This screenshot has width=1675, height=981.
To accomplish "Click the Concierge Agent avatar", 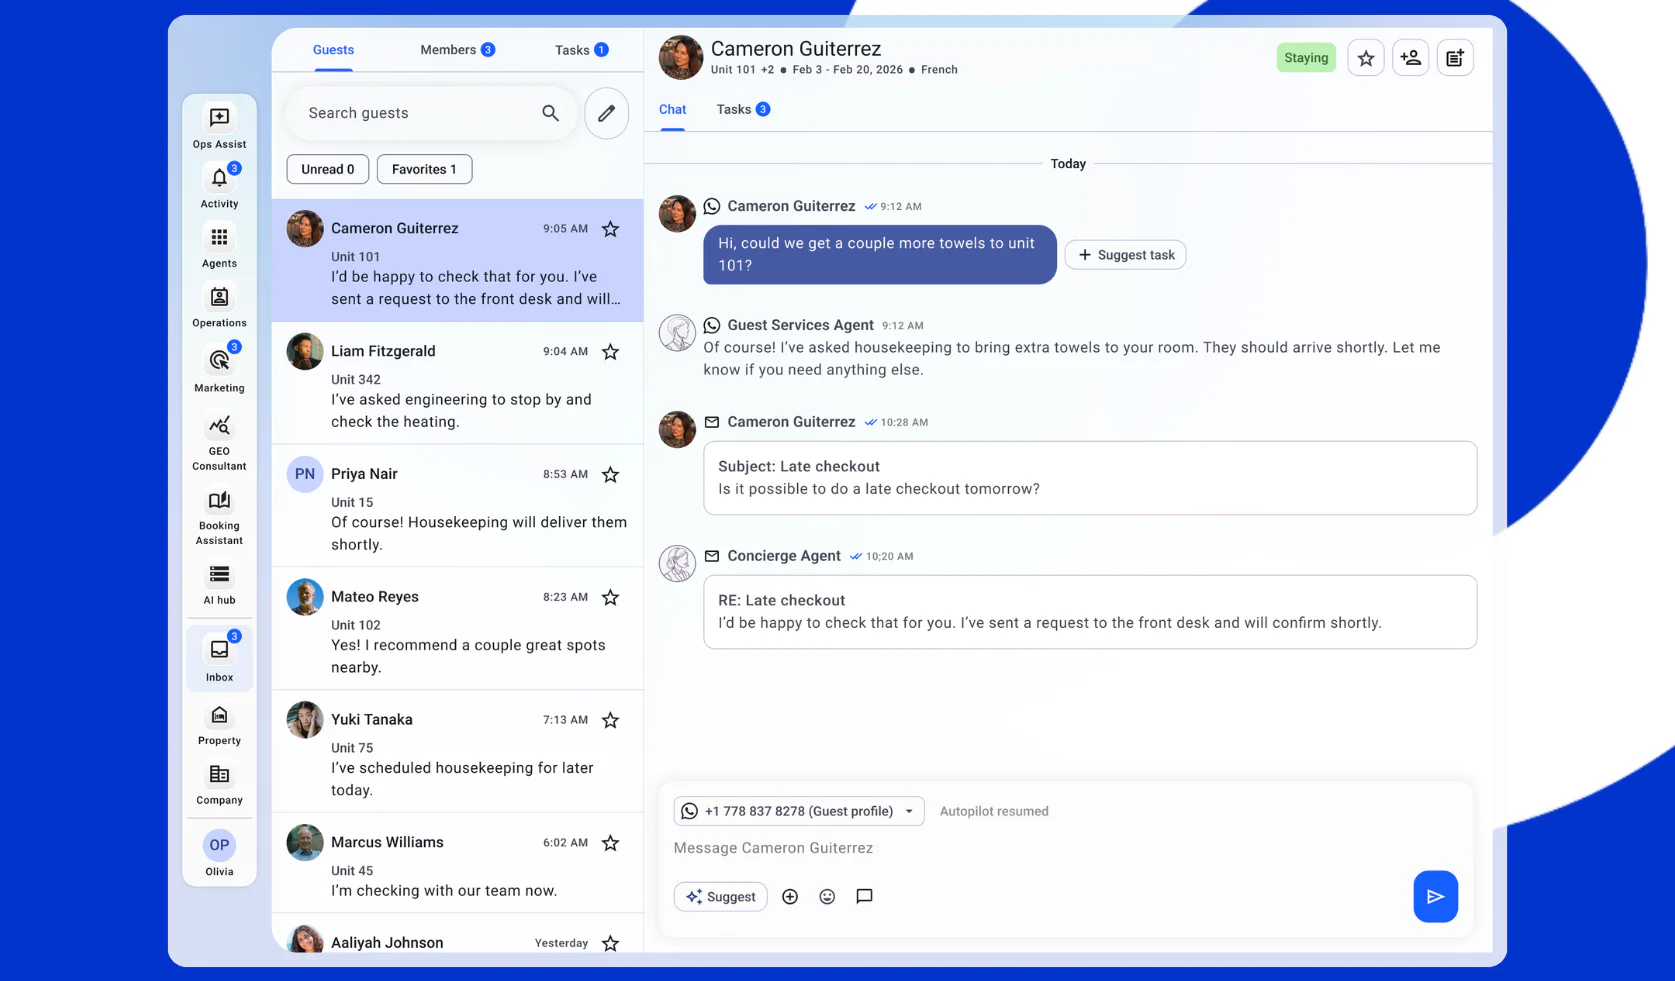I will pyautogui.click(x=677, y=564).
